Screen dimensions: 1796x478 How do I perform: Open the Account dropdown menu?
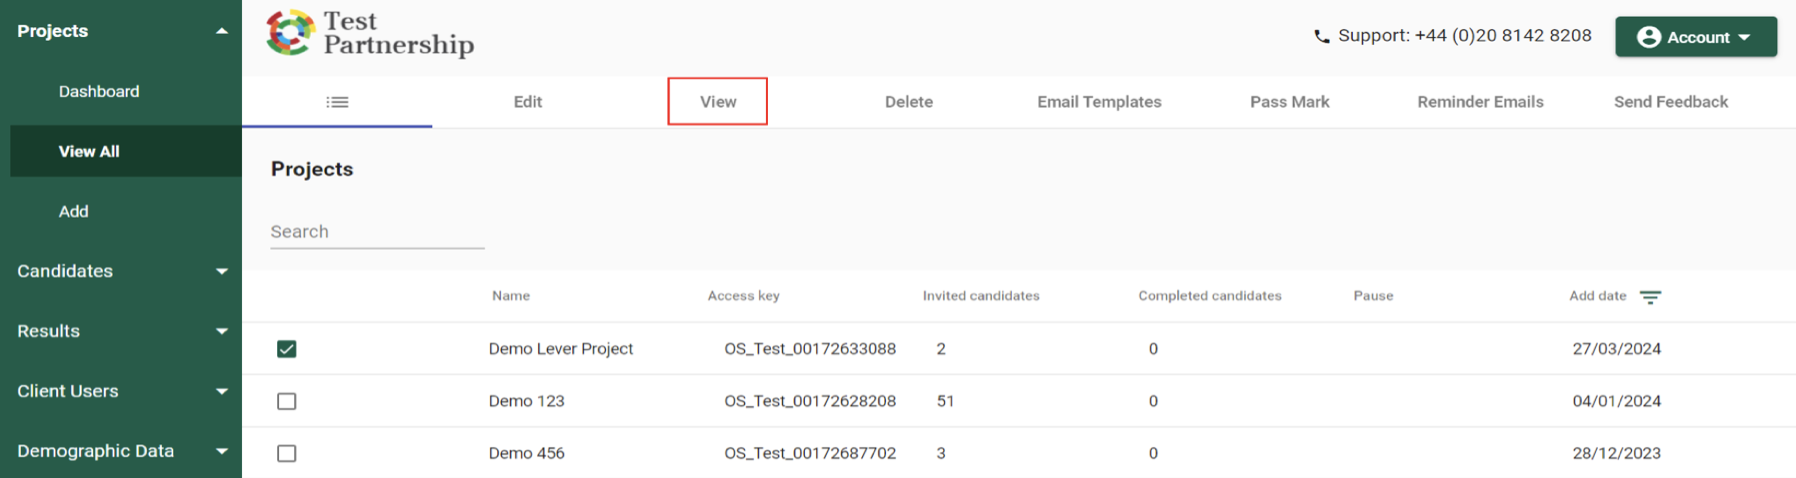click(1695, 37)
